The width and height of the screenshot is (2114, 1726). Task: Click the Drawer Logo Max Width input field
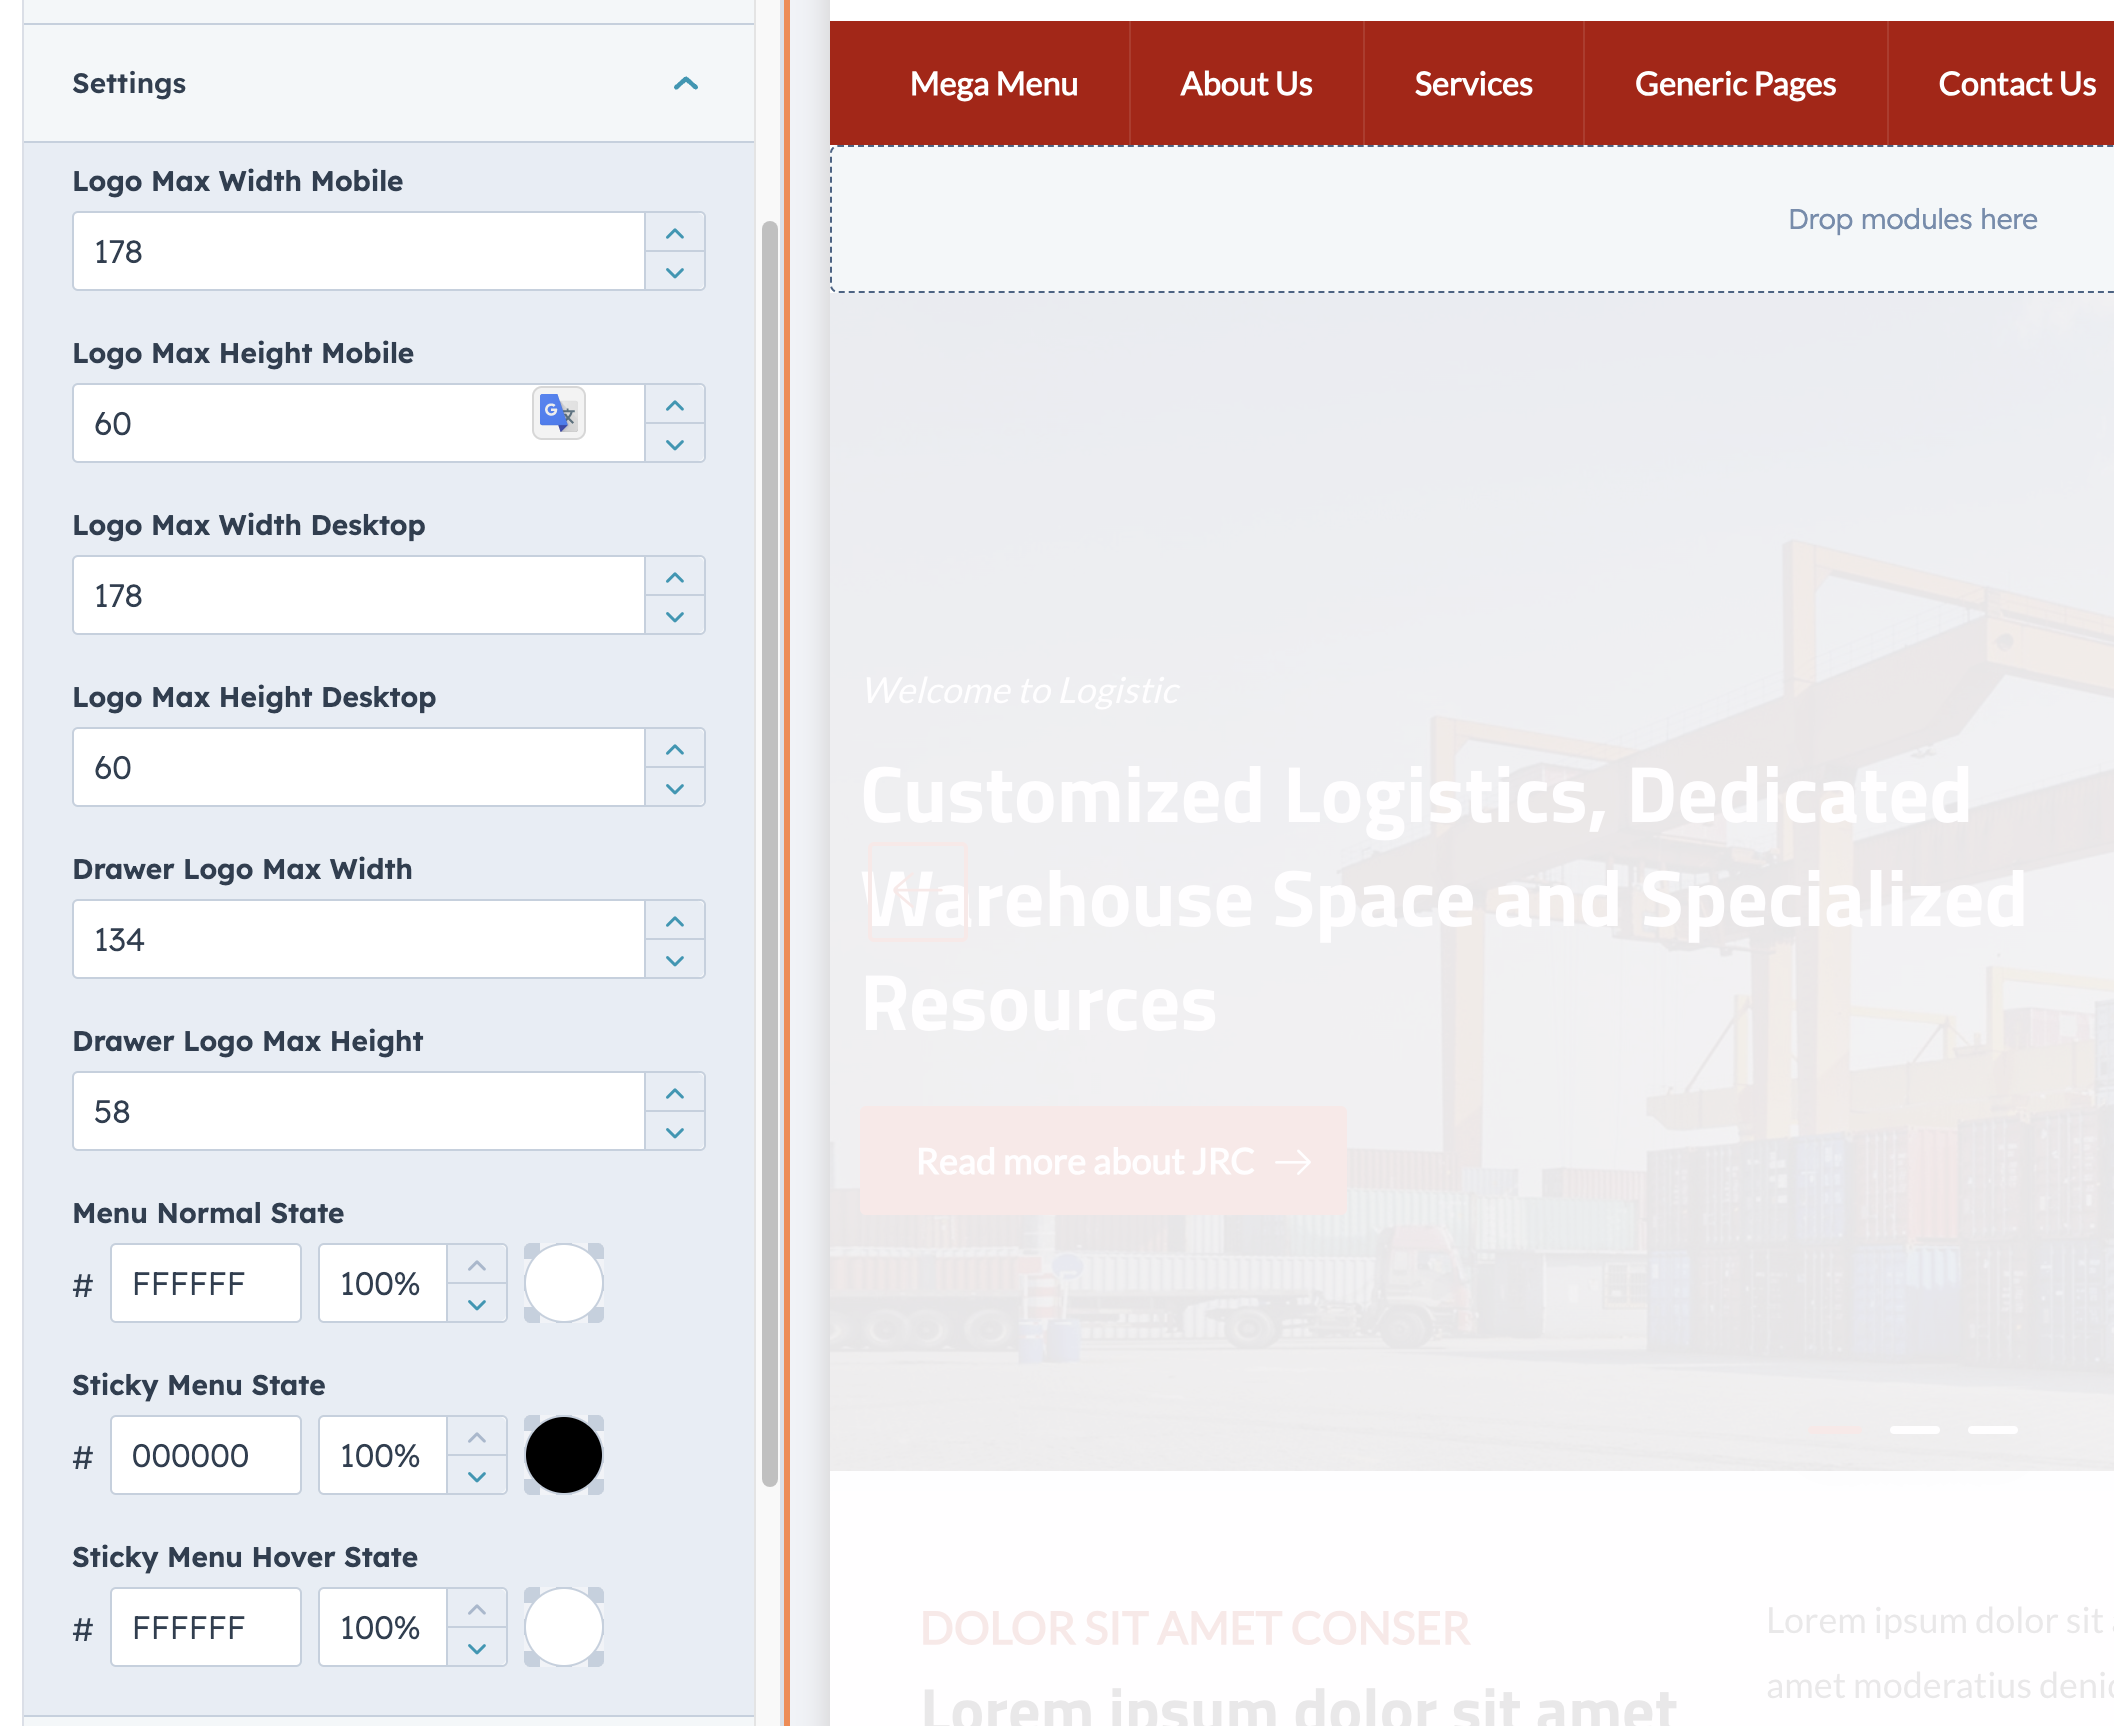point(358,939)
